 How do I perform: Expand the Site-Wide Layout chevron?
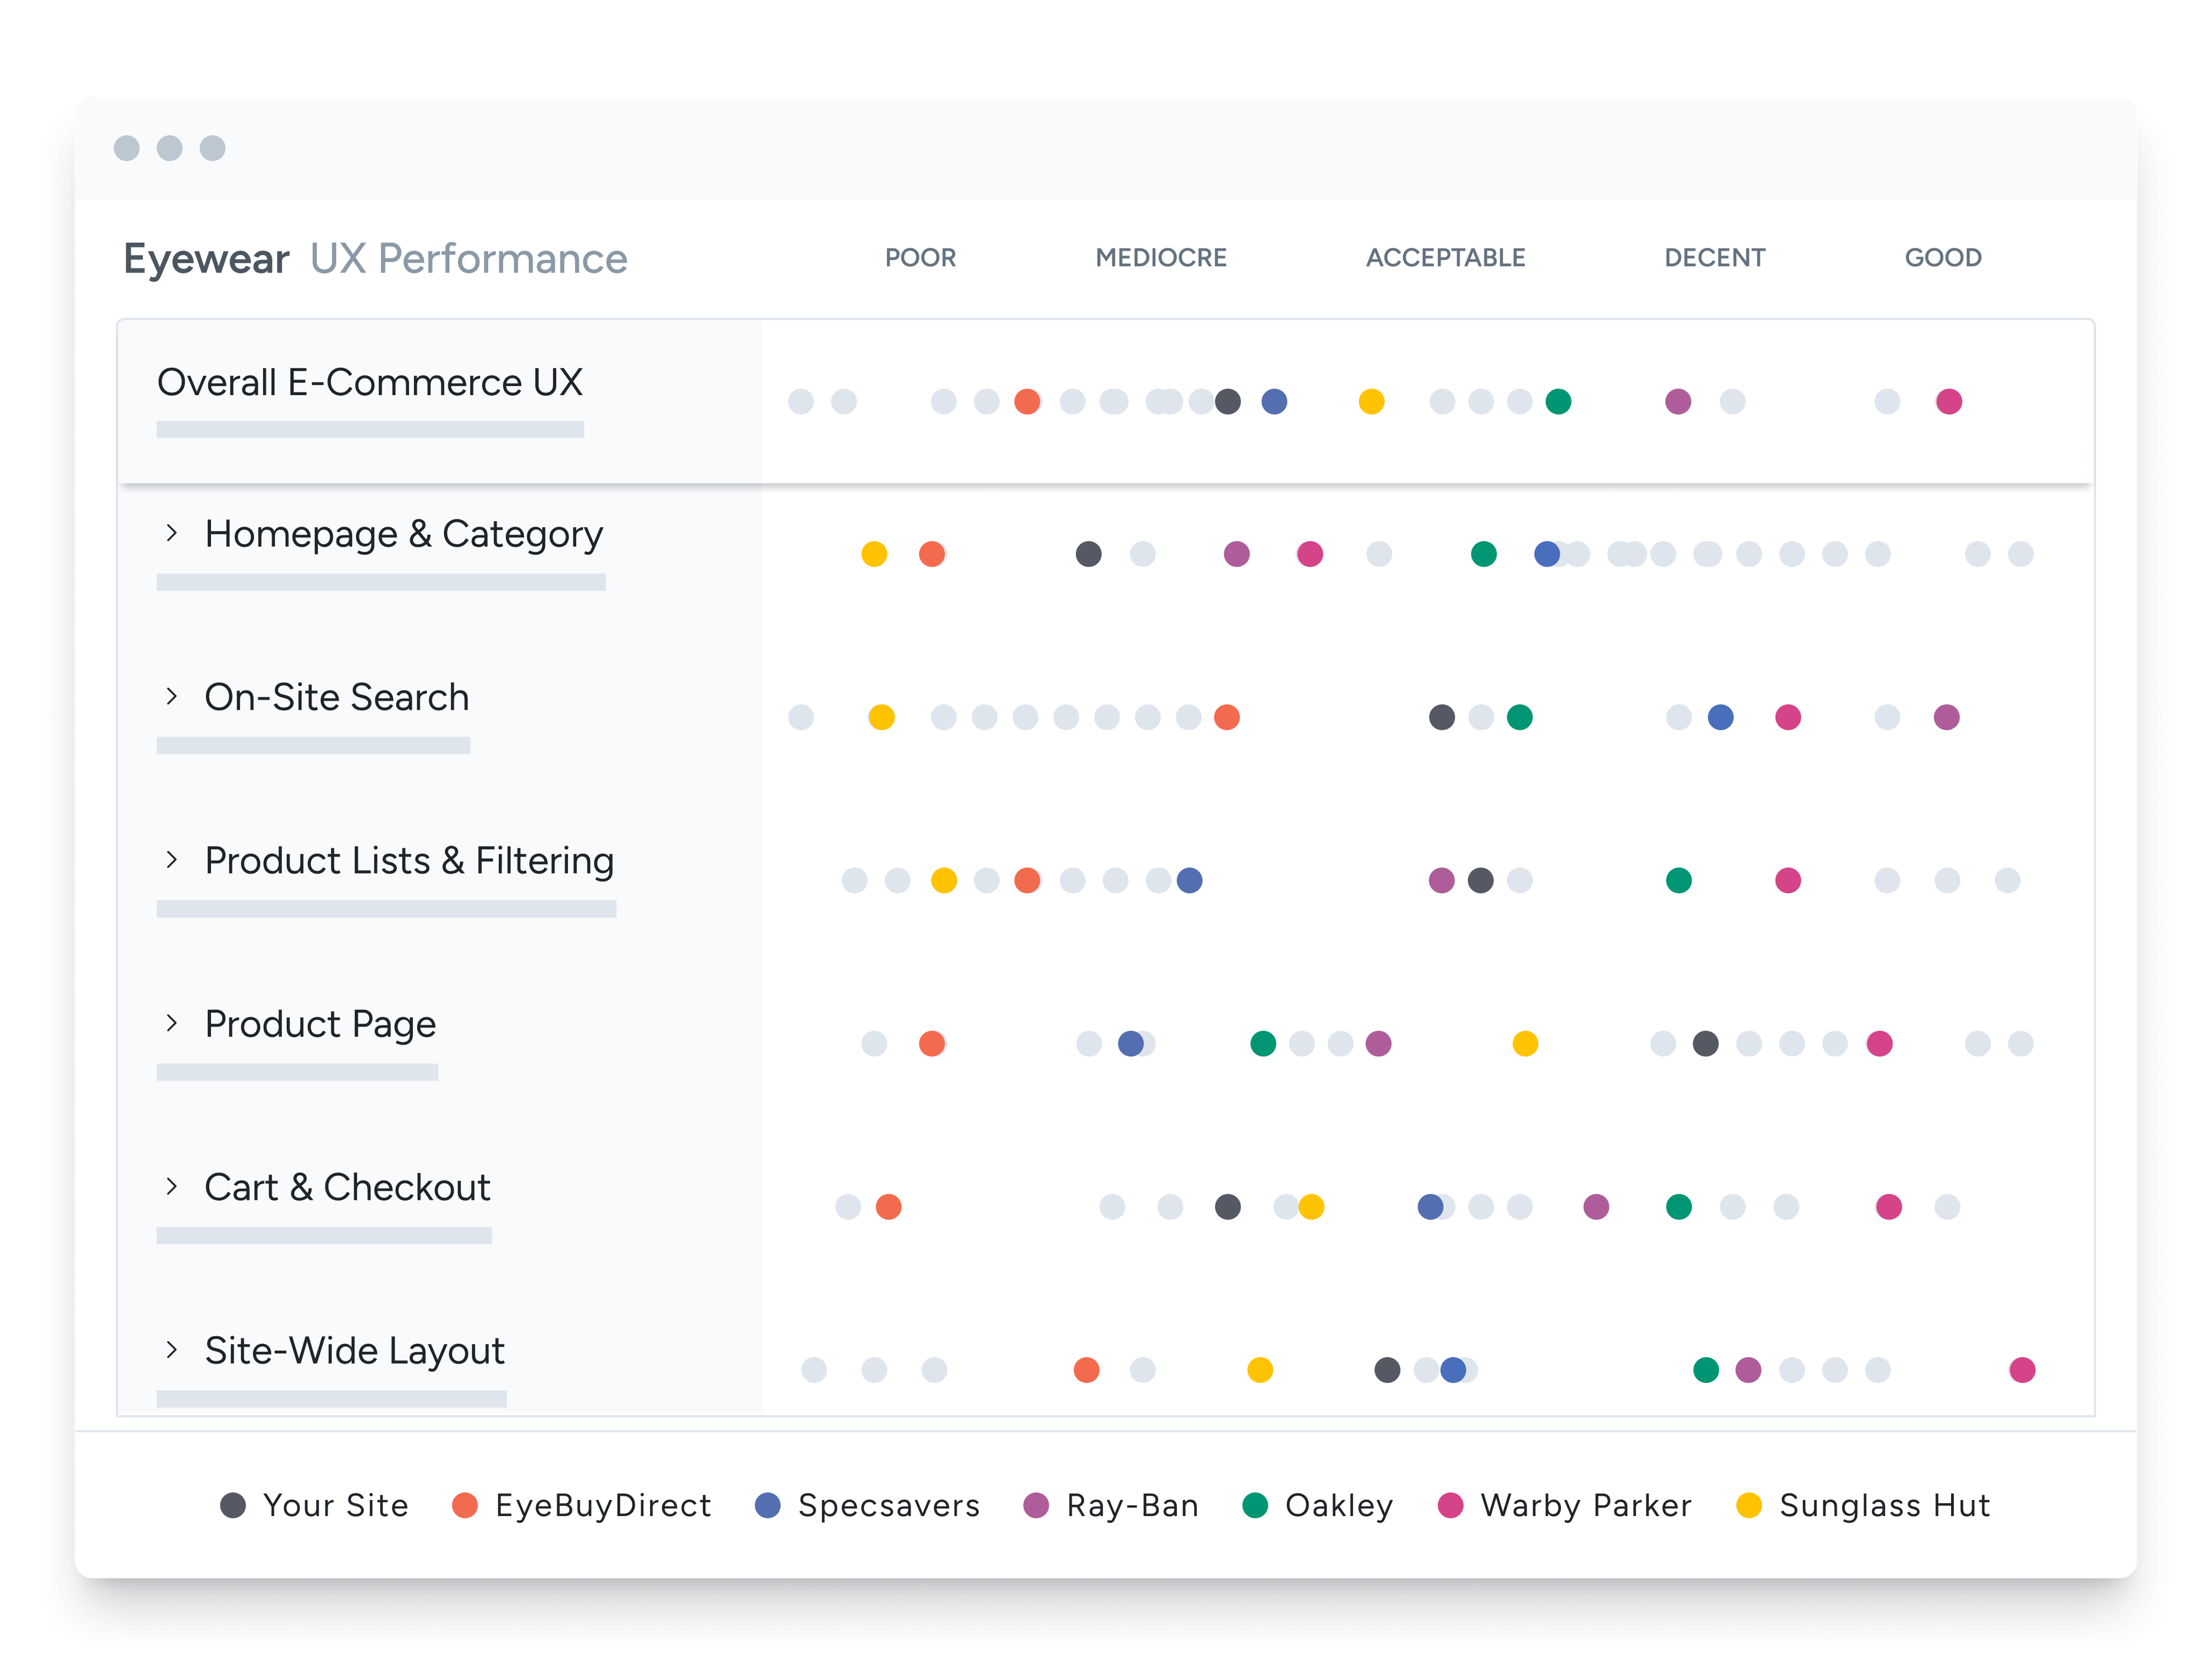point(172,1350)
